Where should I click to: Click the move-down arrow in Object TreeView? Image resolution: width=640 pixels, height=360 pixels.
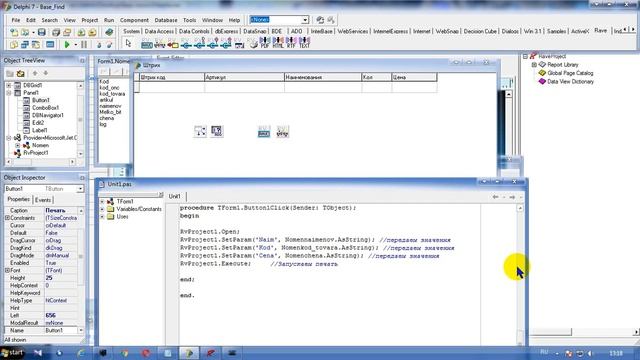point(45,73)
